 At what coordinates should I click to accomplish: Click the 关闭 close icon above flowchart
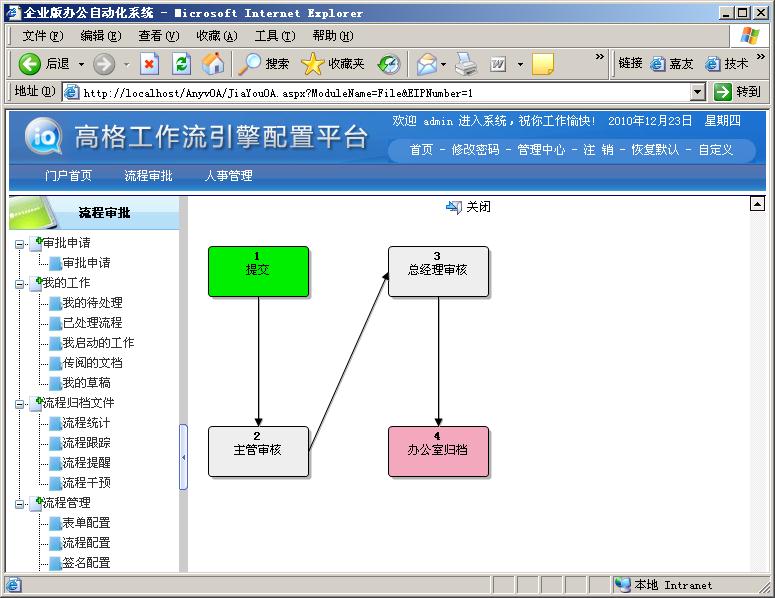[x=454, y=207]
